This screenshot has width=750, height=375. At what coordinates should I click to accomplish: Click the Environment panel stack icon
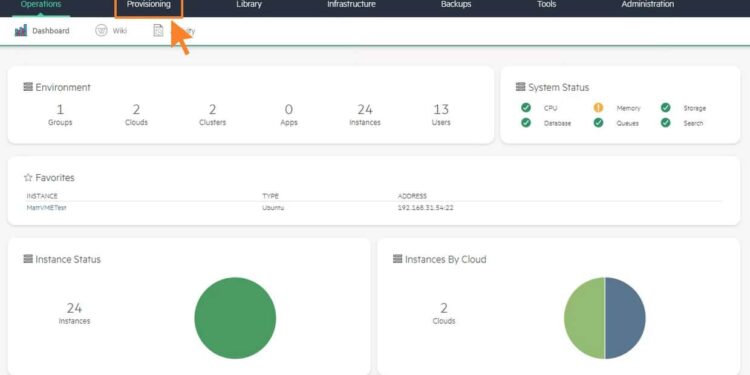[x=28, y=87]
